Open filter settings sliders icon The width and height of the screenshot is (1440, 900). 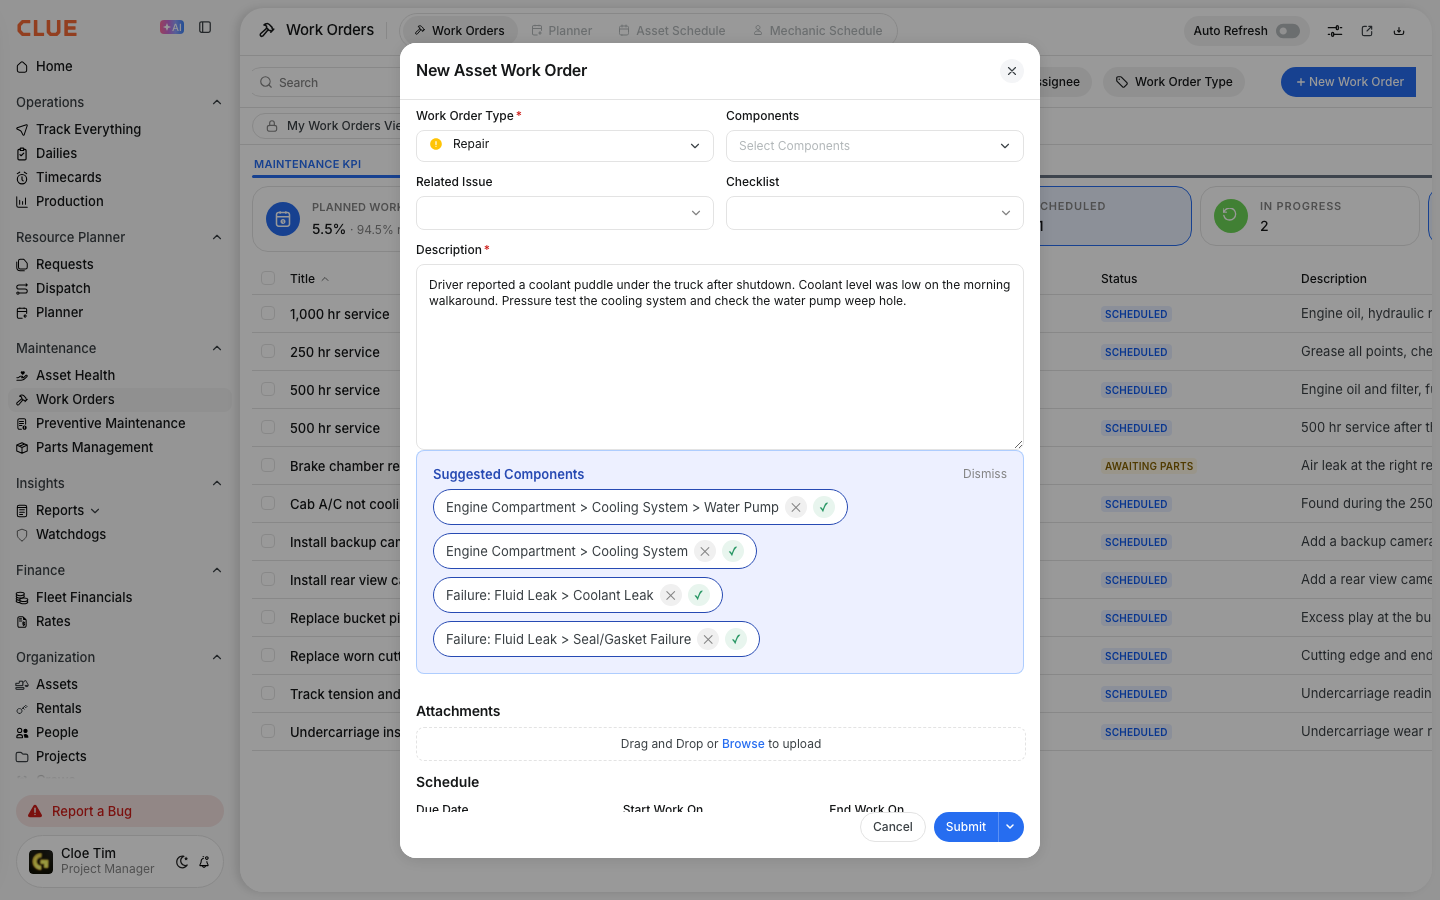coord(1335,31)
